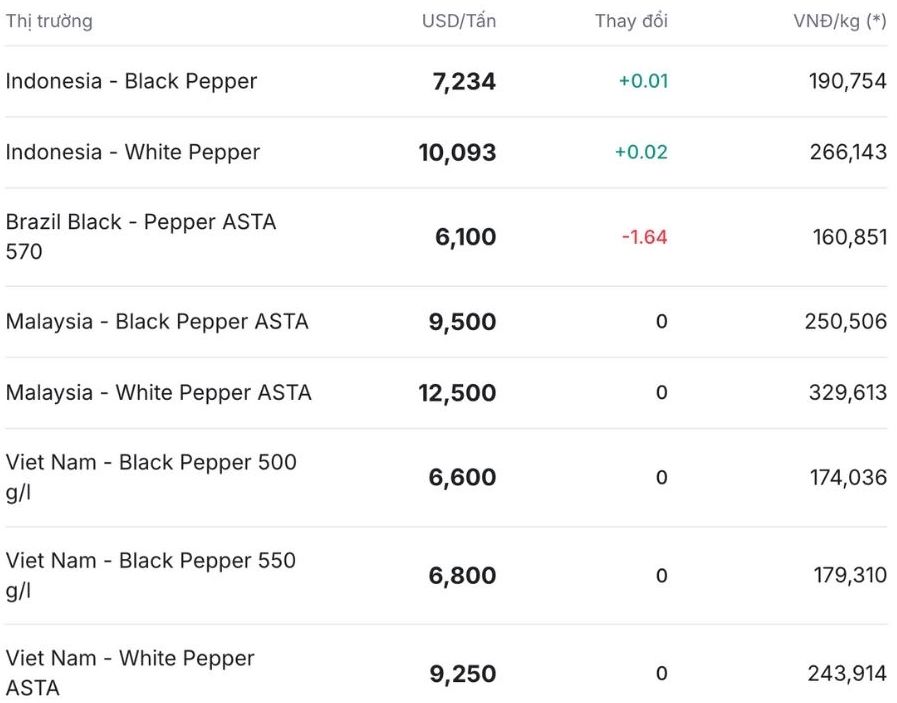Image resolution: width=897 pixels, height=703 pixels.
Task: Open the Brazil Black - Pepper ASTA 570 entry
Action: 140,237
